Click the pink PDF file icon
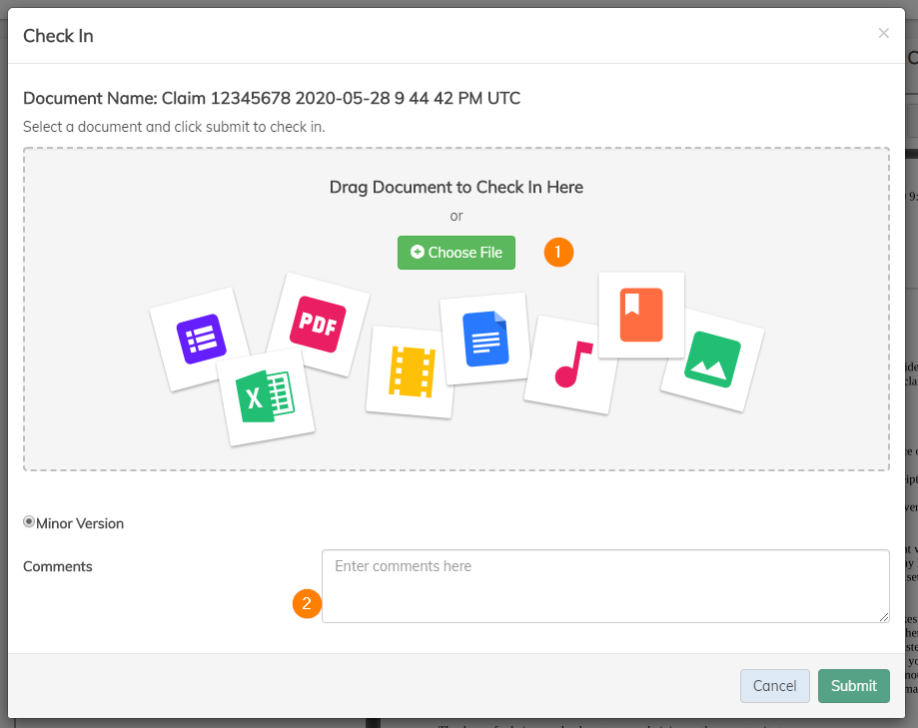 [317, 324]
